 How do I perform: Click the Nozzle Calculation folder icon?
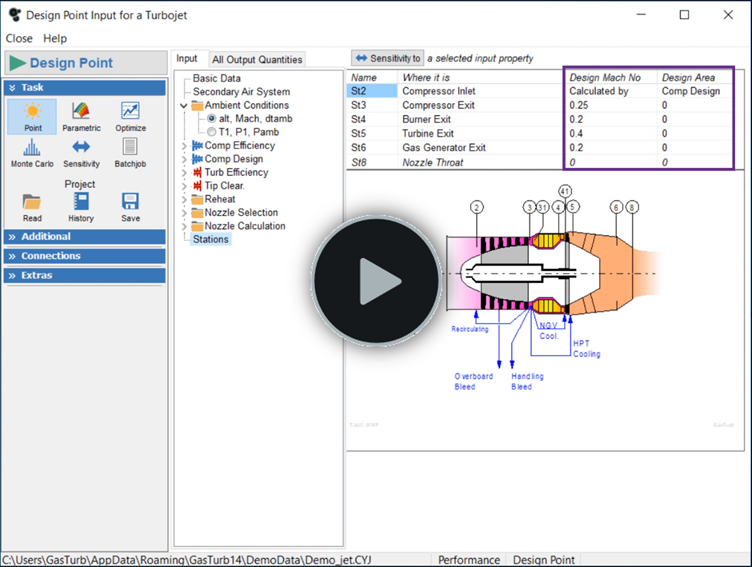point(197,226)
